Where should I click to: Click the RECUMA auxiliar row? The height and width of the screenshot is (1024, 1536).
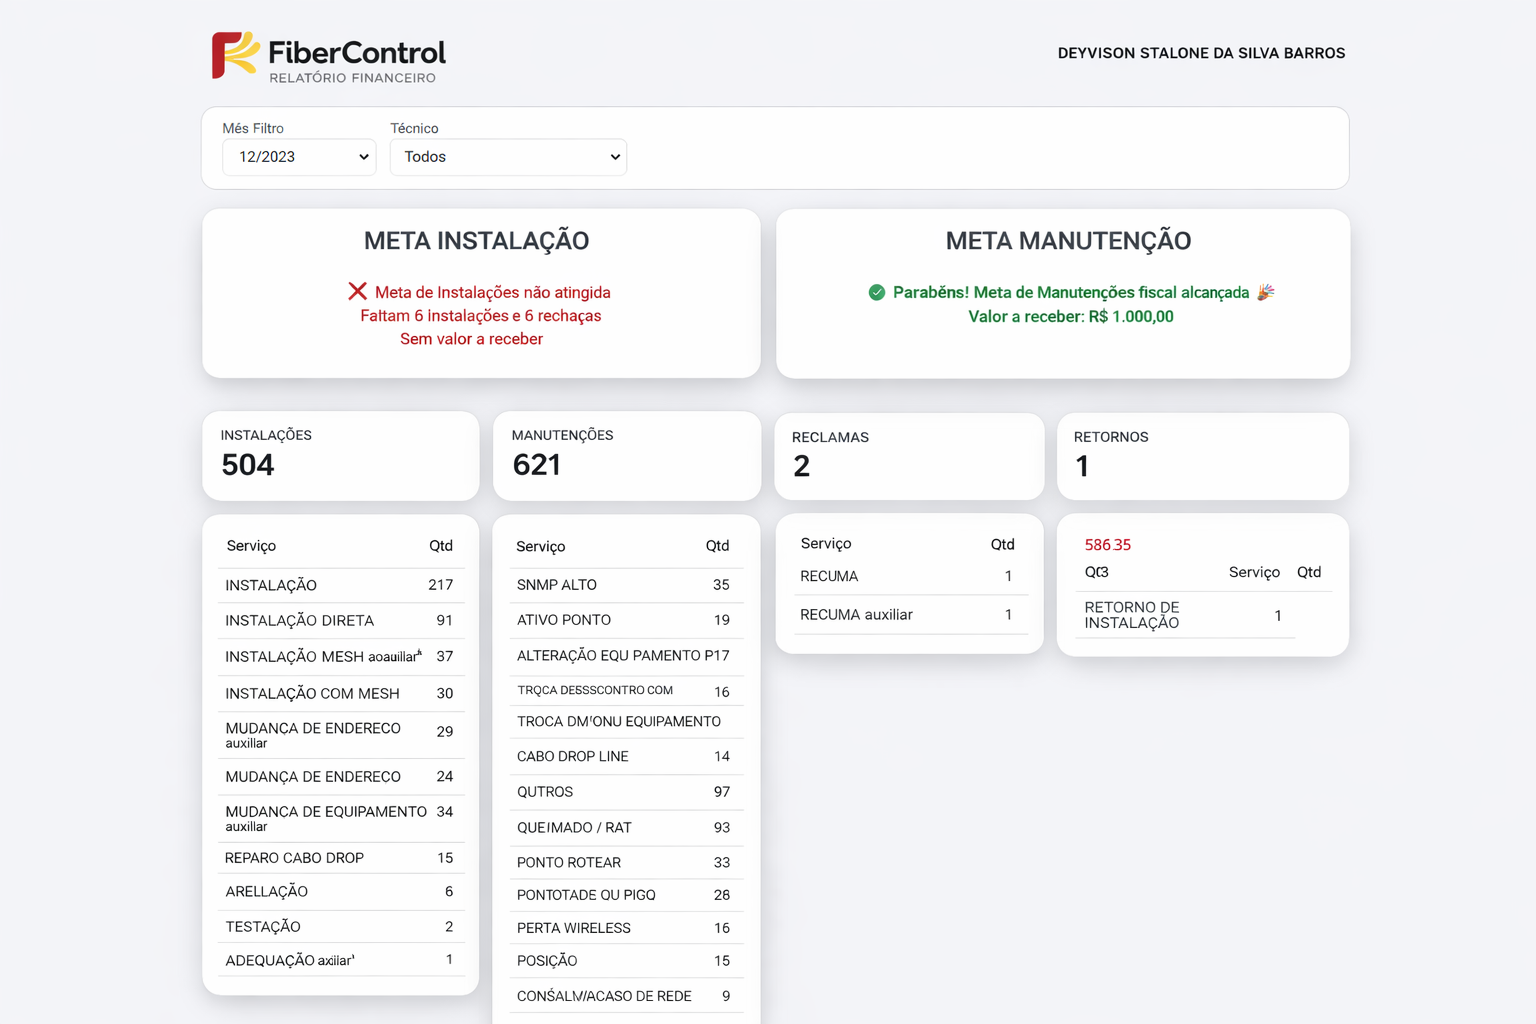point(908,614)
